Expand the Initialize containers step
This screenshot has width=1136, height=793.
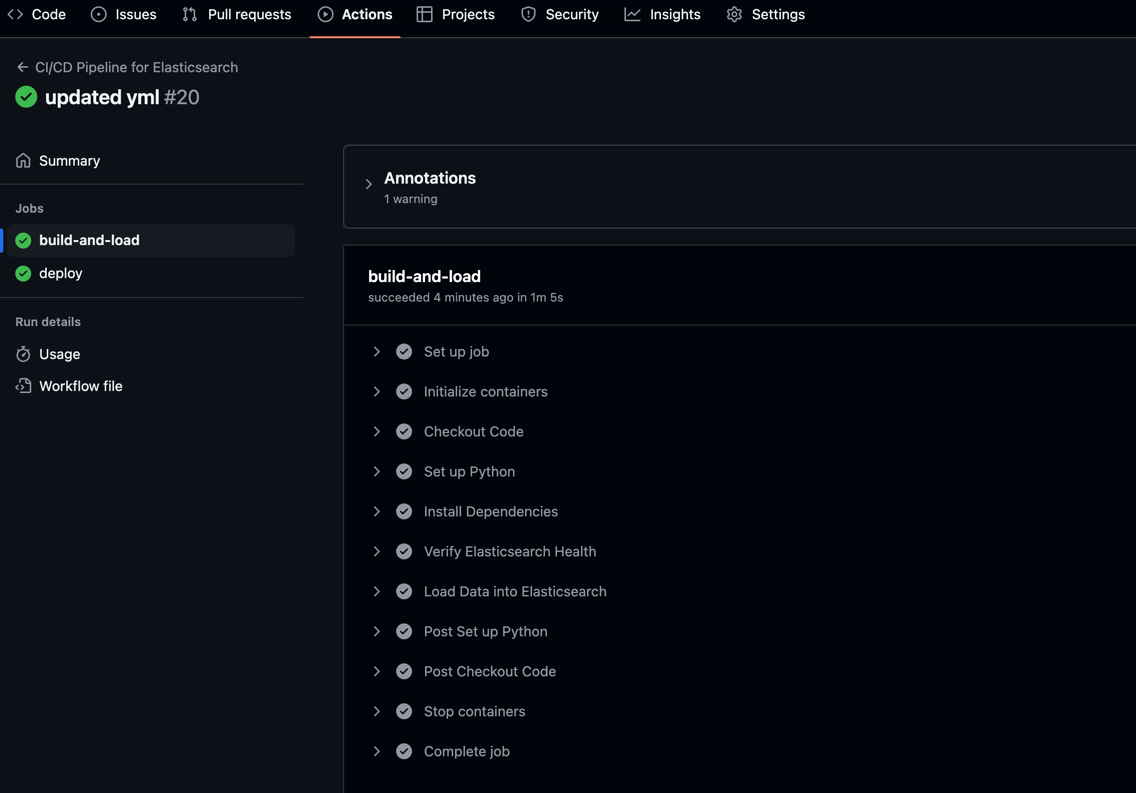click(x=377, y=392)
